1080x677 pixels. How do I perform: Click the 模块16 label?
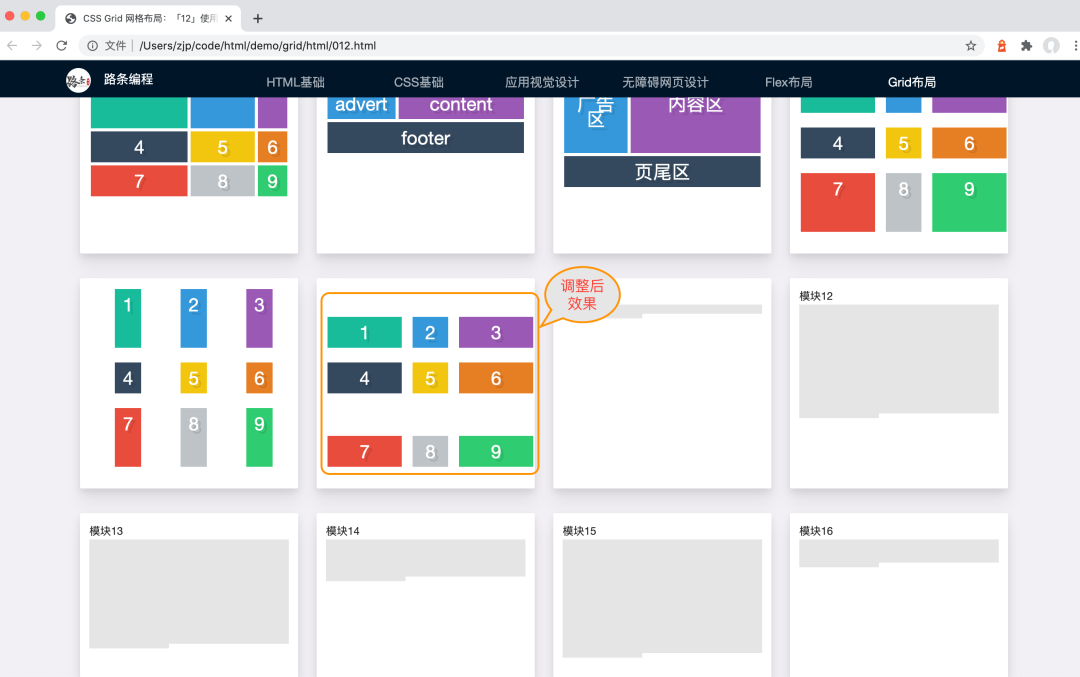(x=816, y=531)
